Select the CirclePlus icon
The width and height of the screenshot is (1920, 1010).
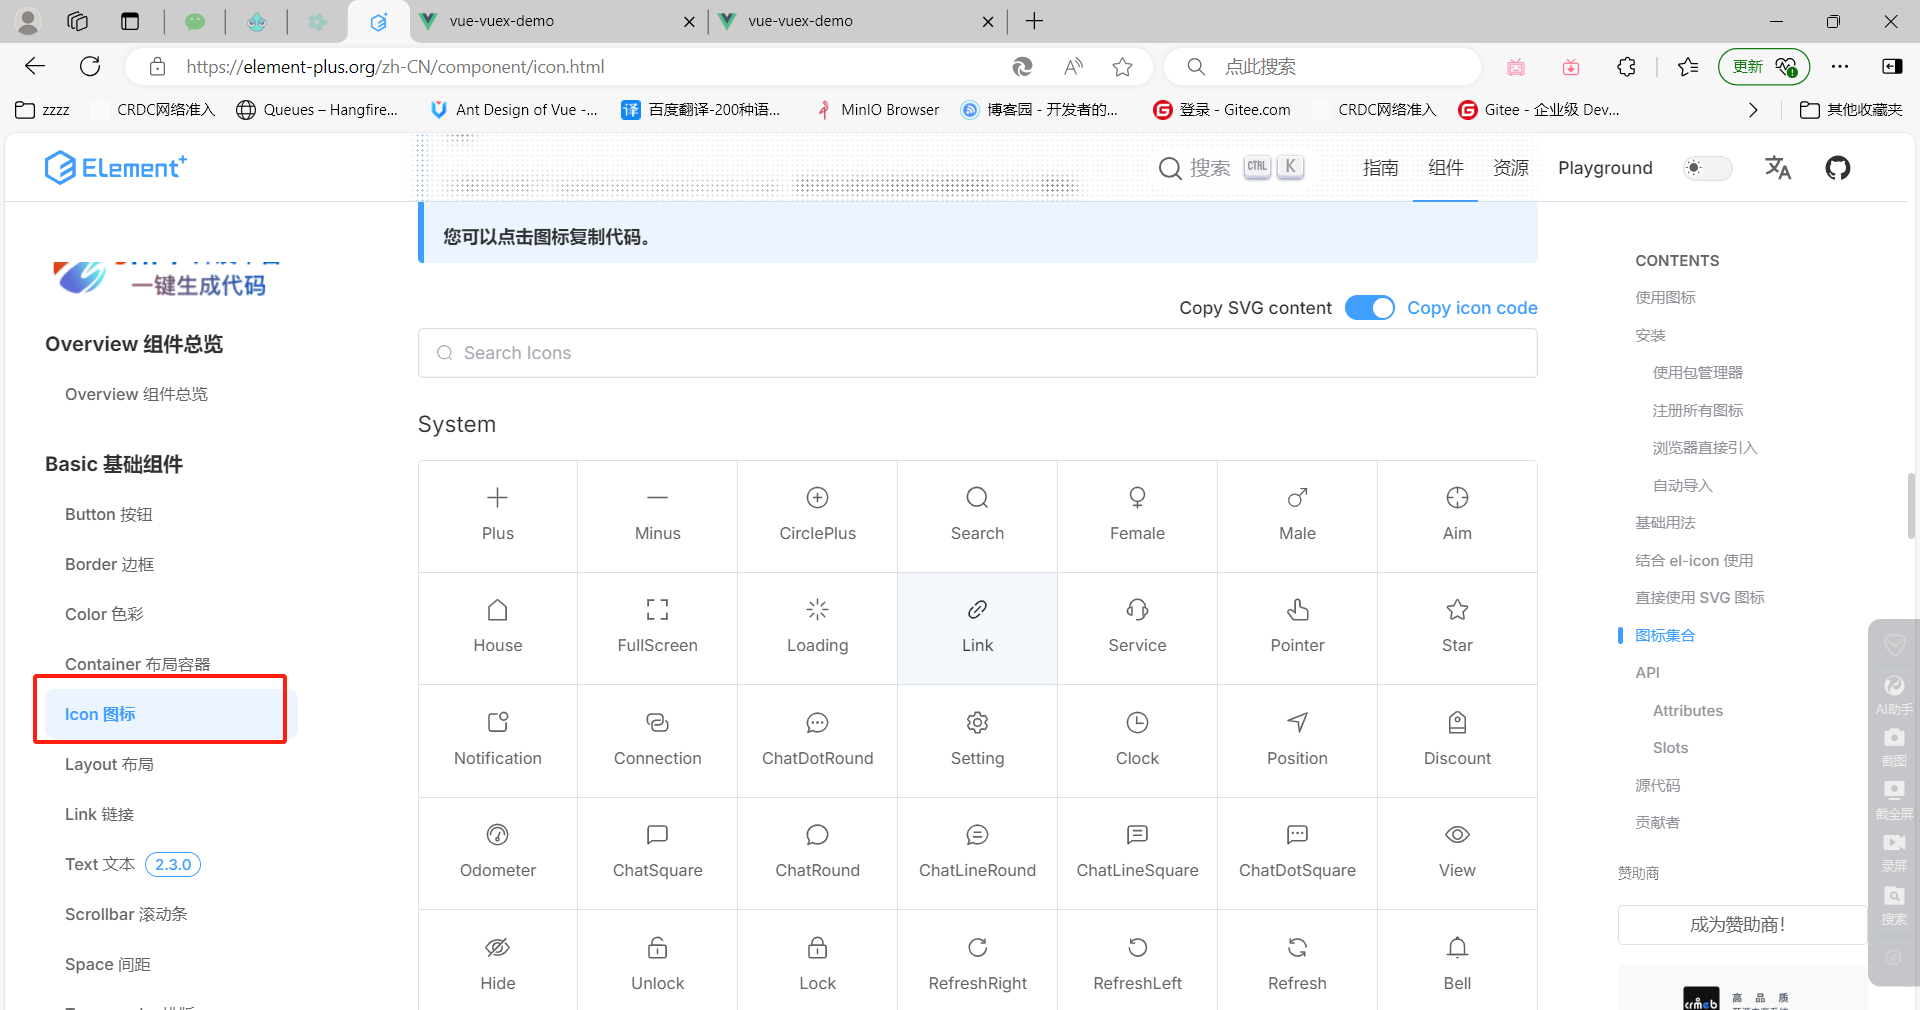point(817,516)
